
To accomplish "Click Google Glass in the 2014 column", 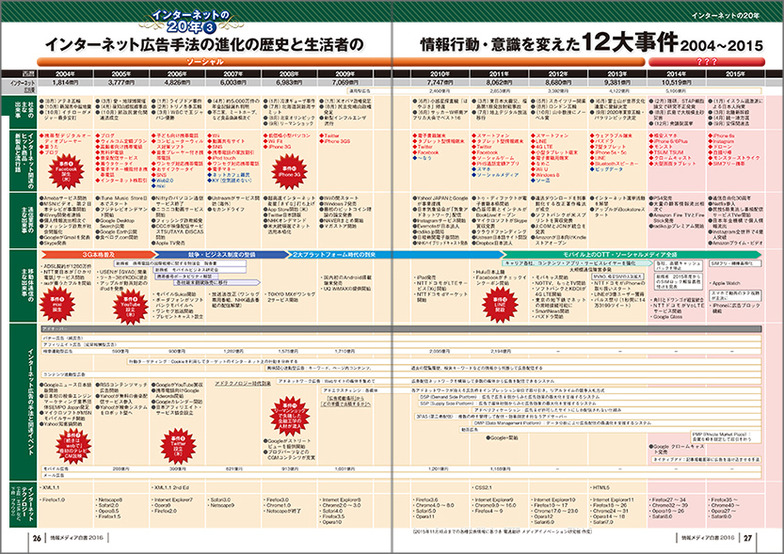I will pos(666,316).
